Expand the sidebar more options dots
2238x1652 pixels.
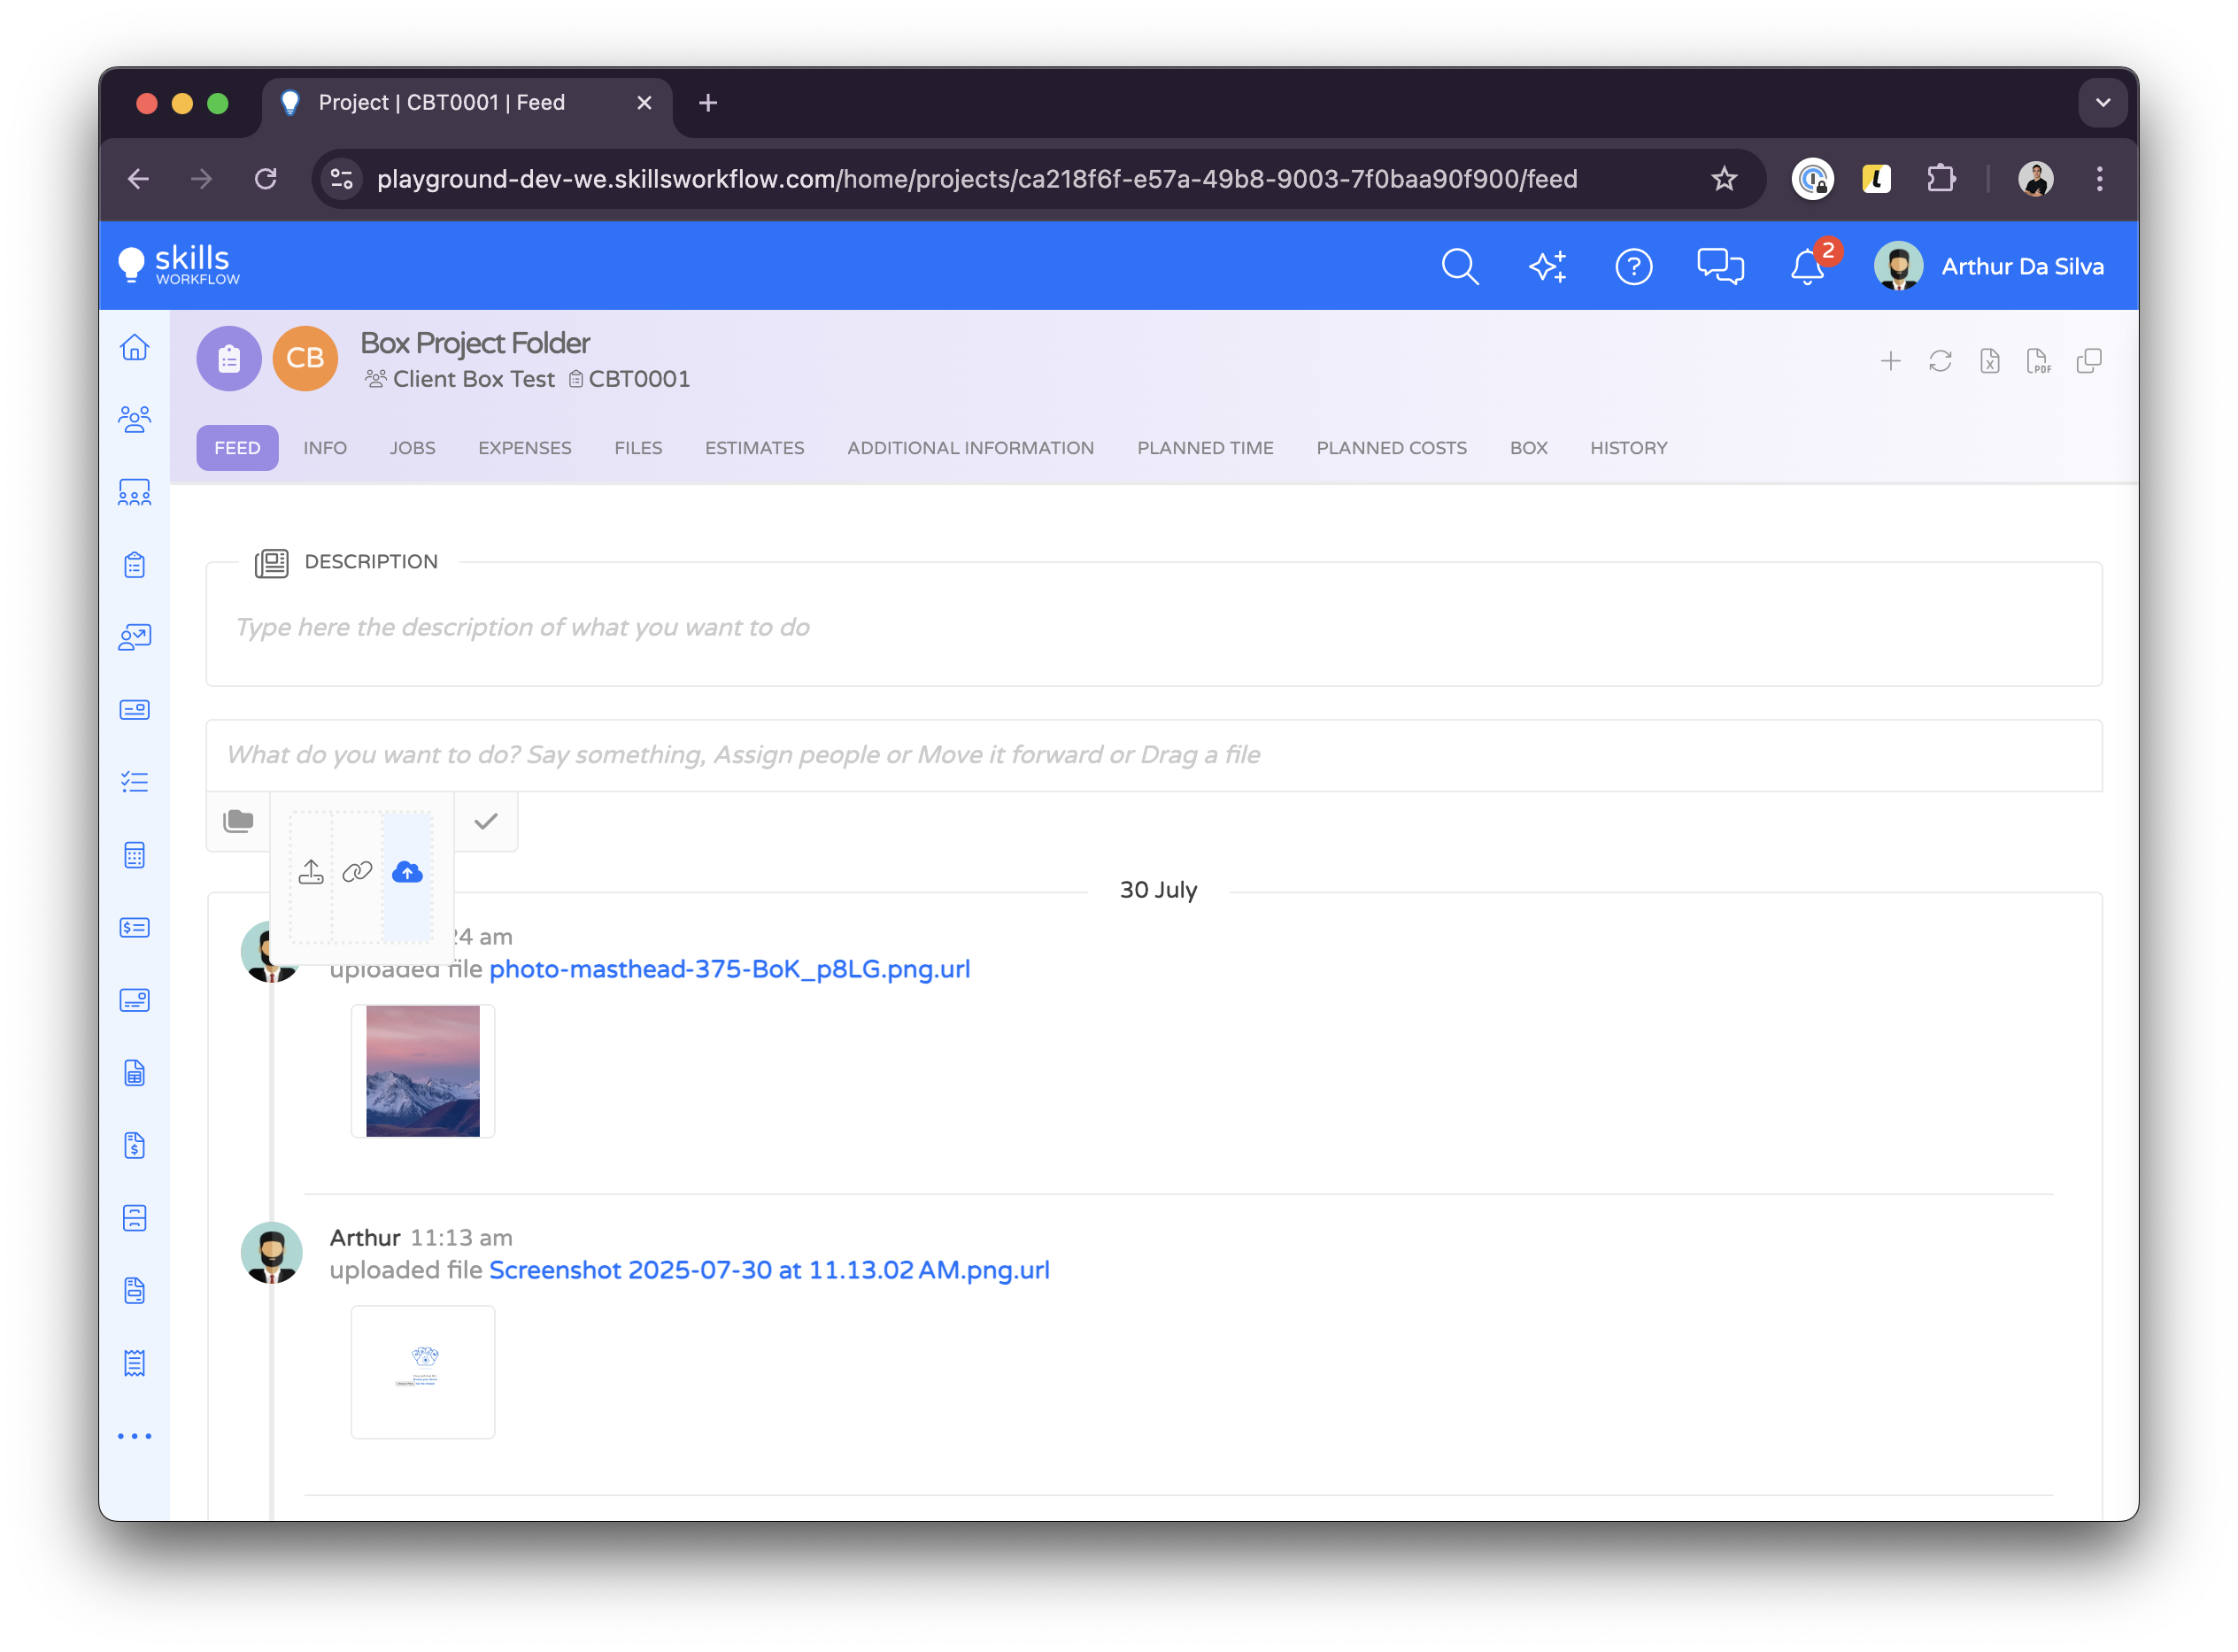135,1436
